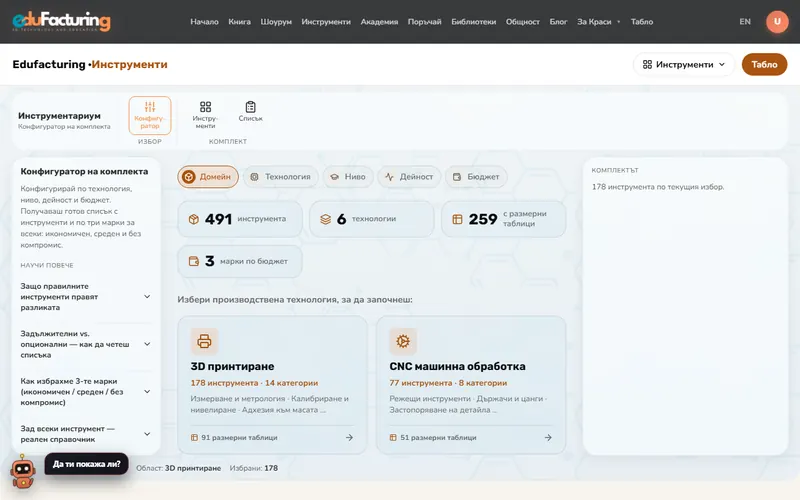
Task: Switch language to EN
Action: [745, 21]
